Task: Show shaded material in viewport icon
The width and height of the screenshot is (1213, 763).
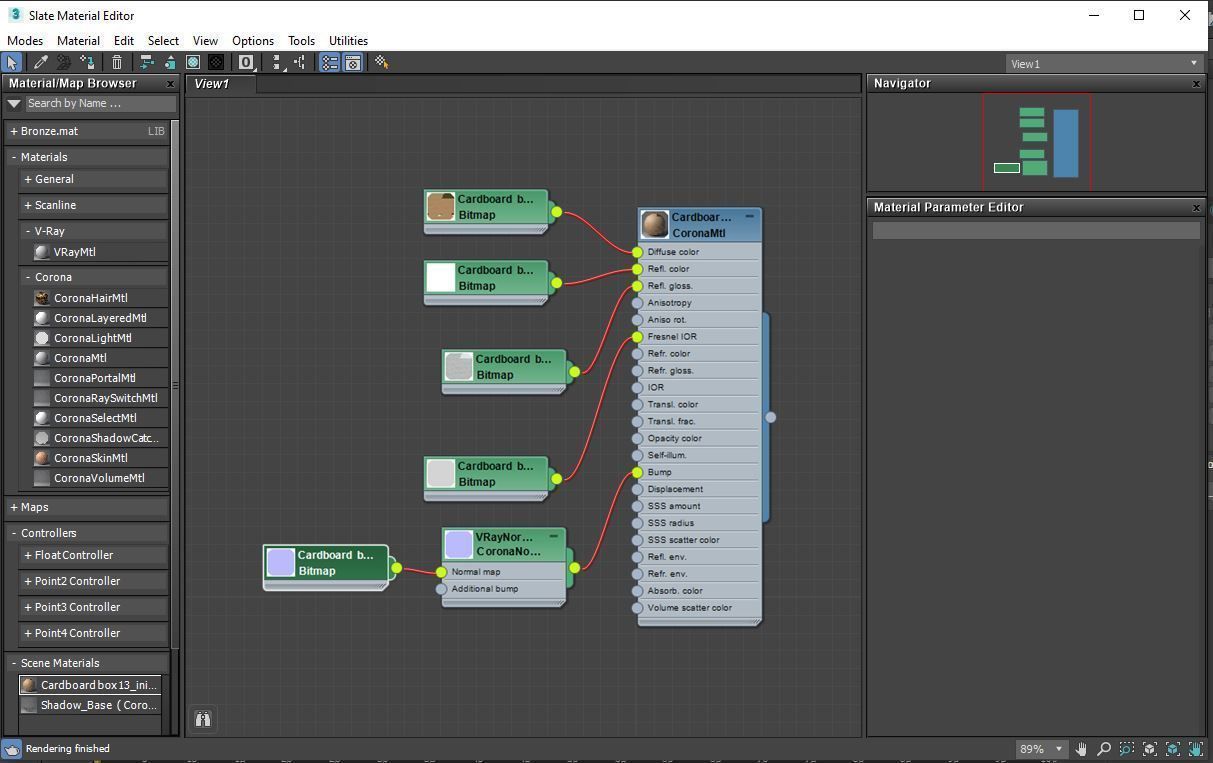Action: click(193, 62)
